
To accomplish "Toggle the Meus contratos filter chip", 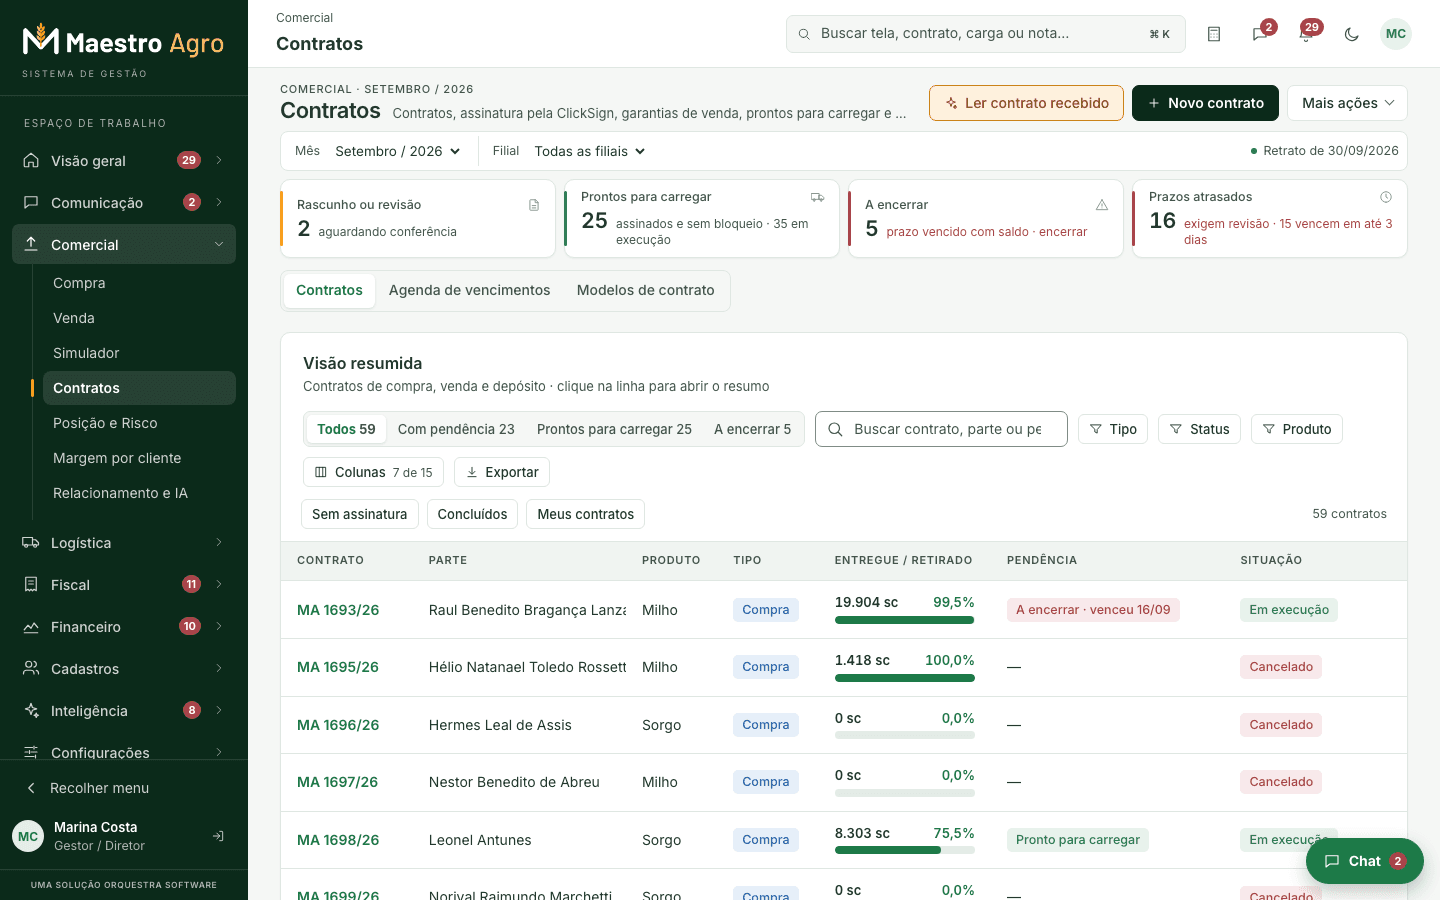I will pos(586,514).
